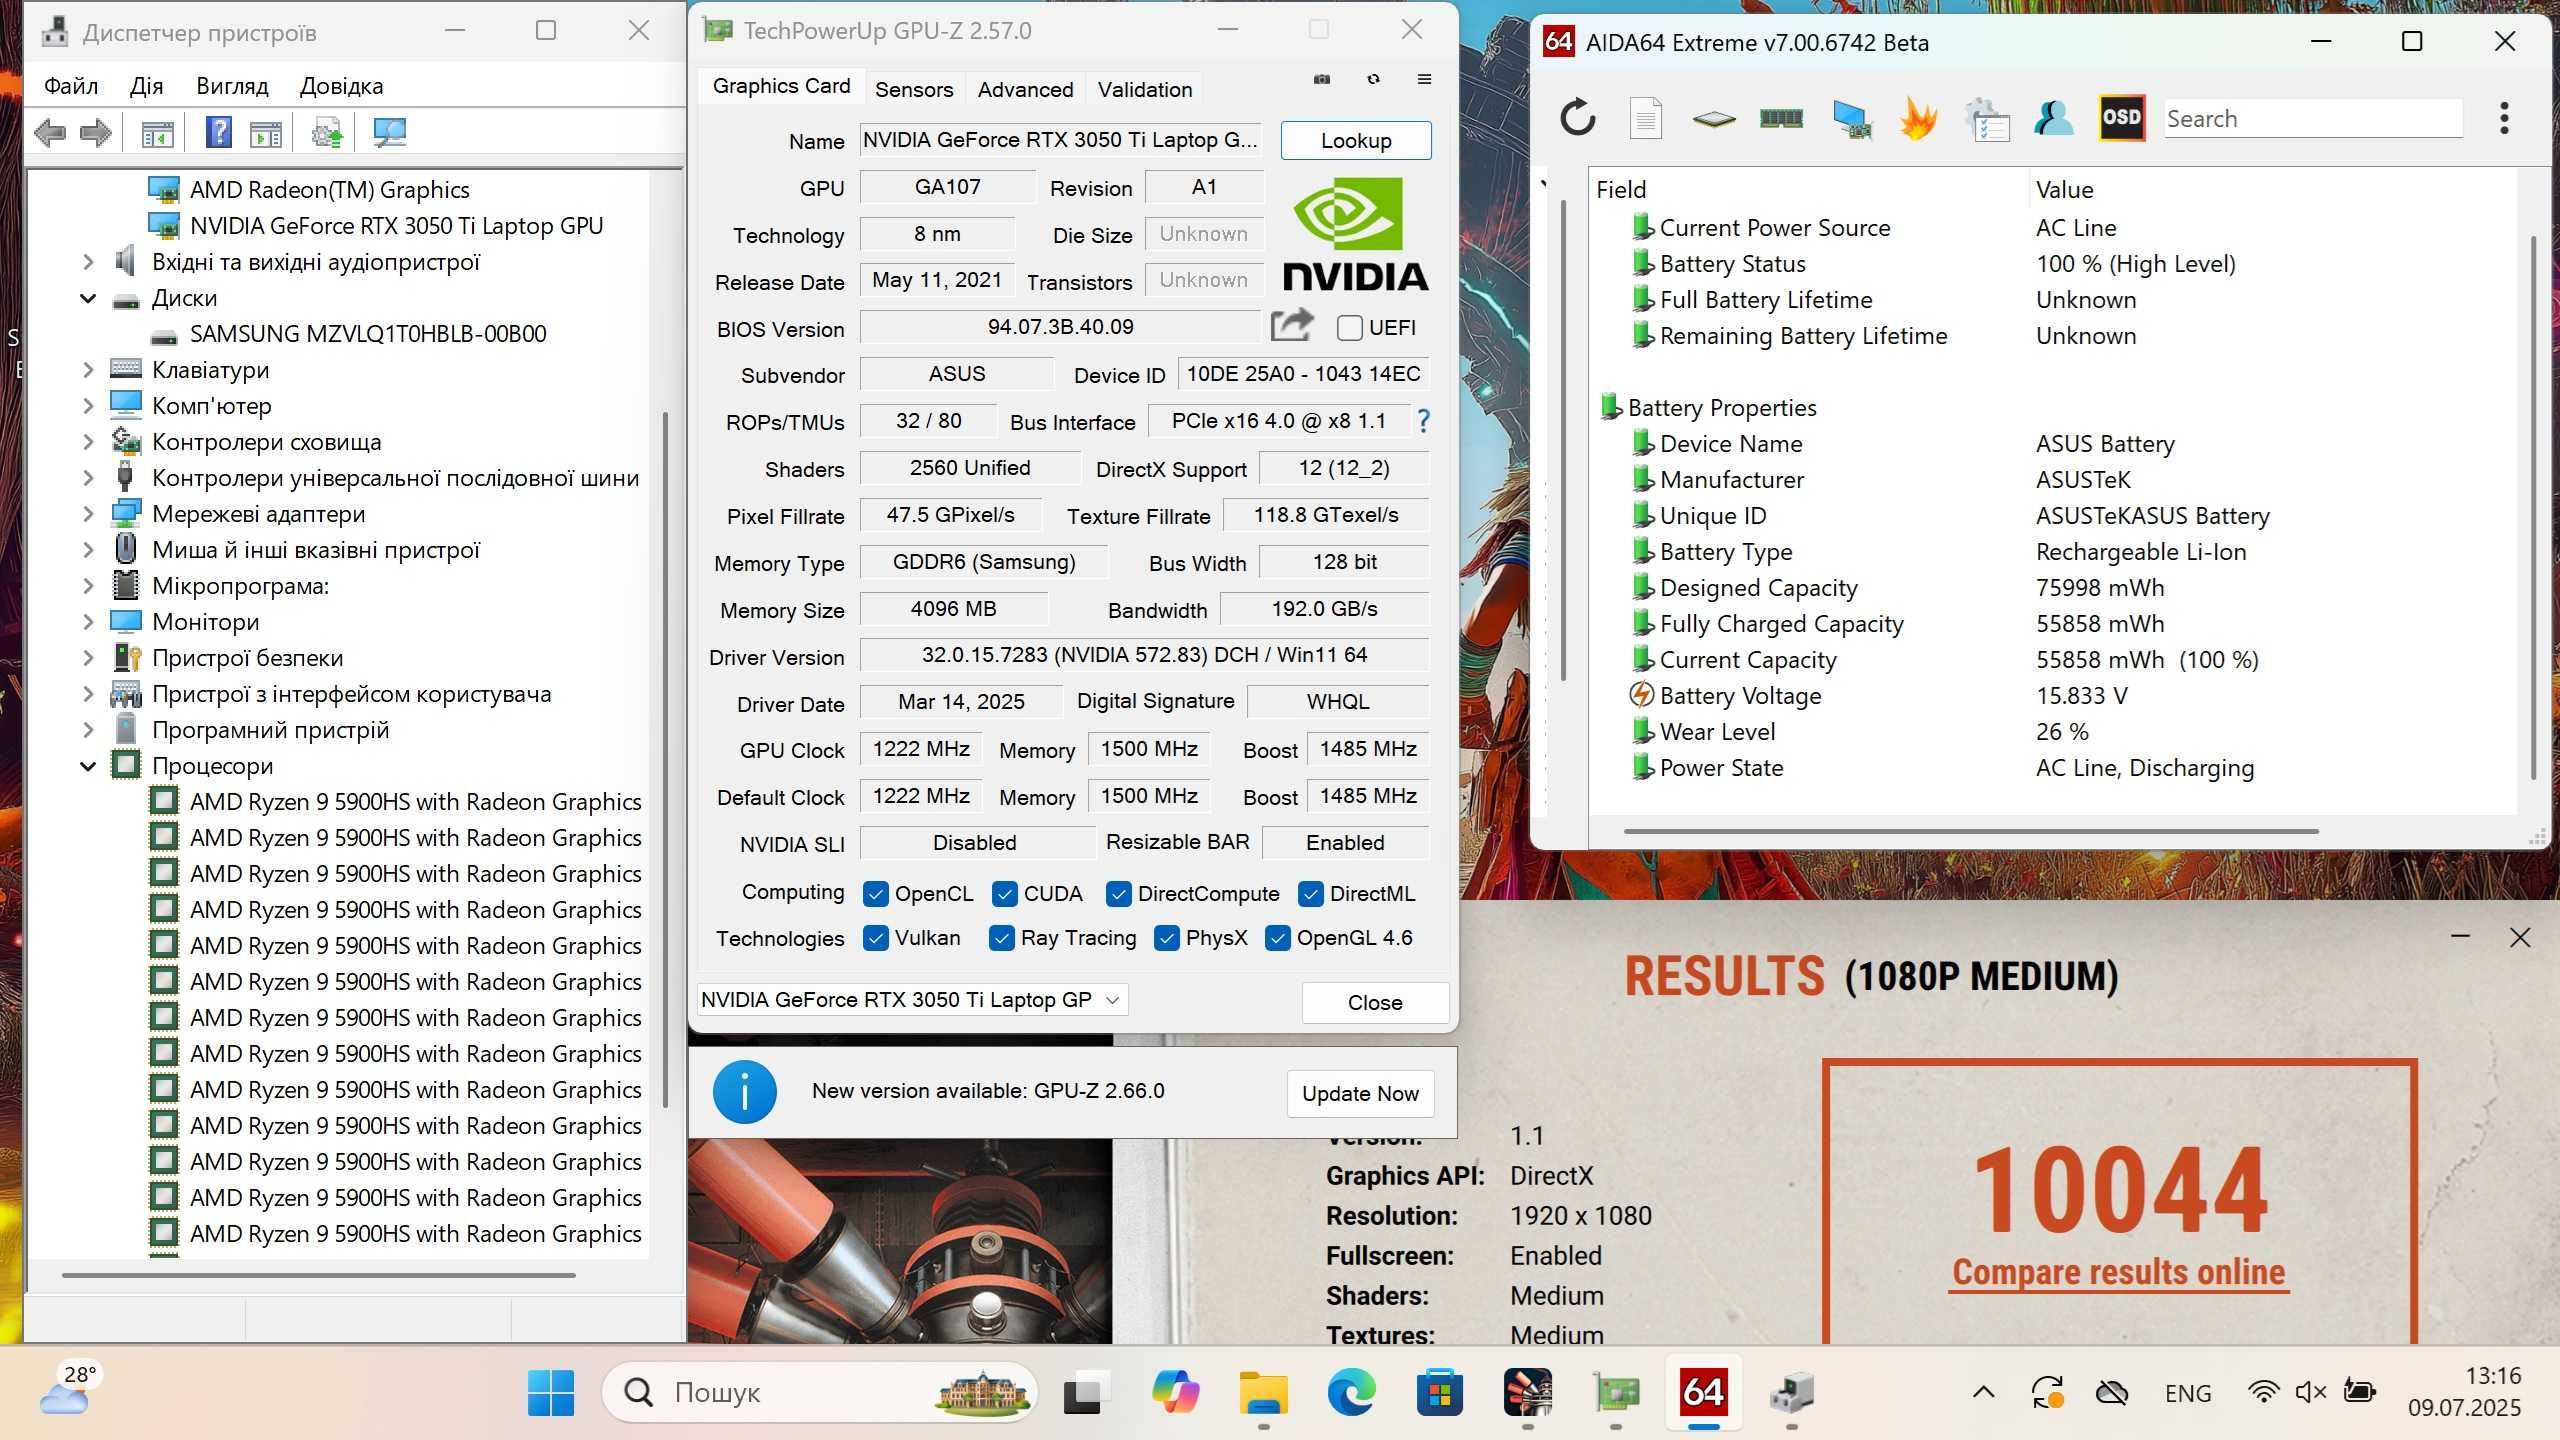Click Windows taskbar Пошук search box
Image resolution: width=2560 pixels, height=1440 pixels.
(820, 1392)
